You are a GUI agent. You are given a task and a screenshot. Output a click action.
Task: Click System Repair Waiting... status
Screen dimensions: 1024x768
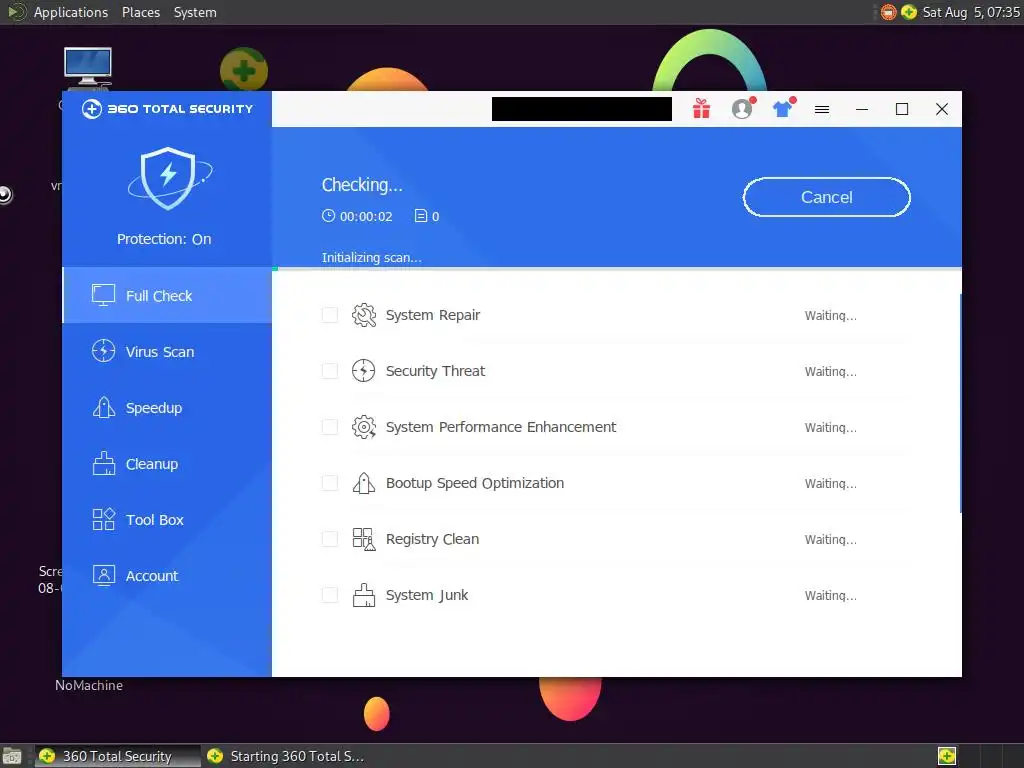[x=830, y=315]
